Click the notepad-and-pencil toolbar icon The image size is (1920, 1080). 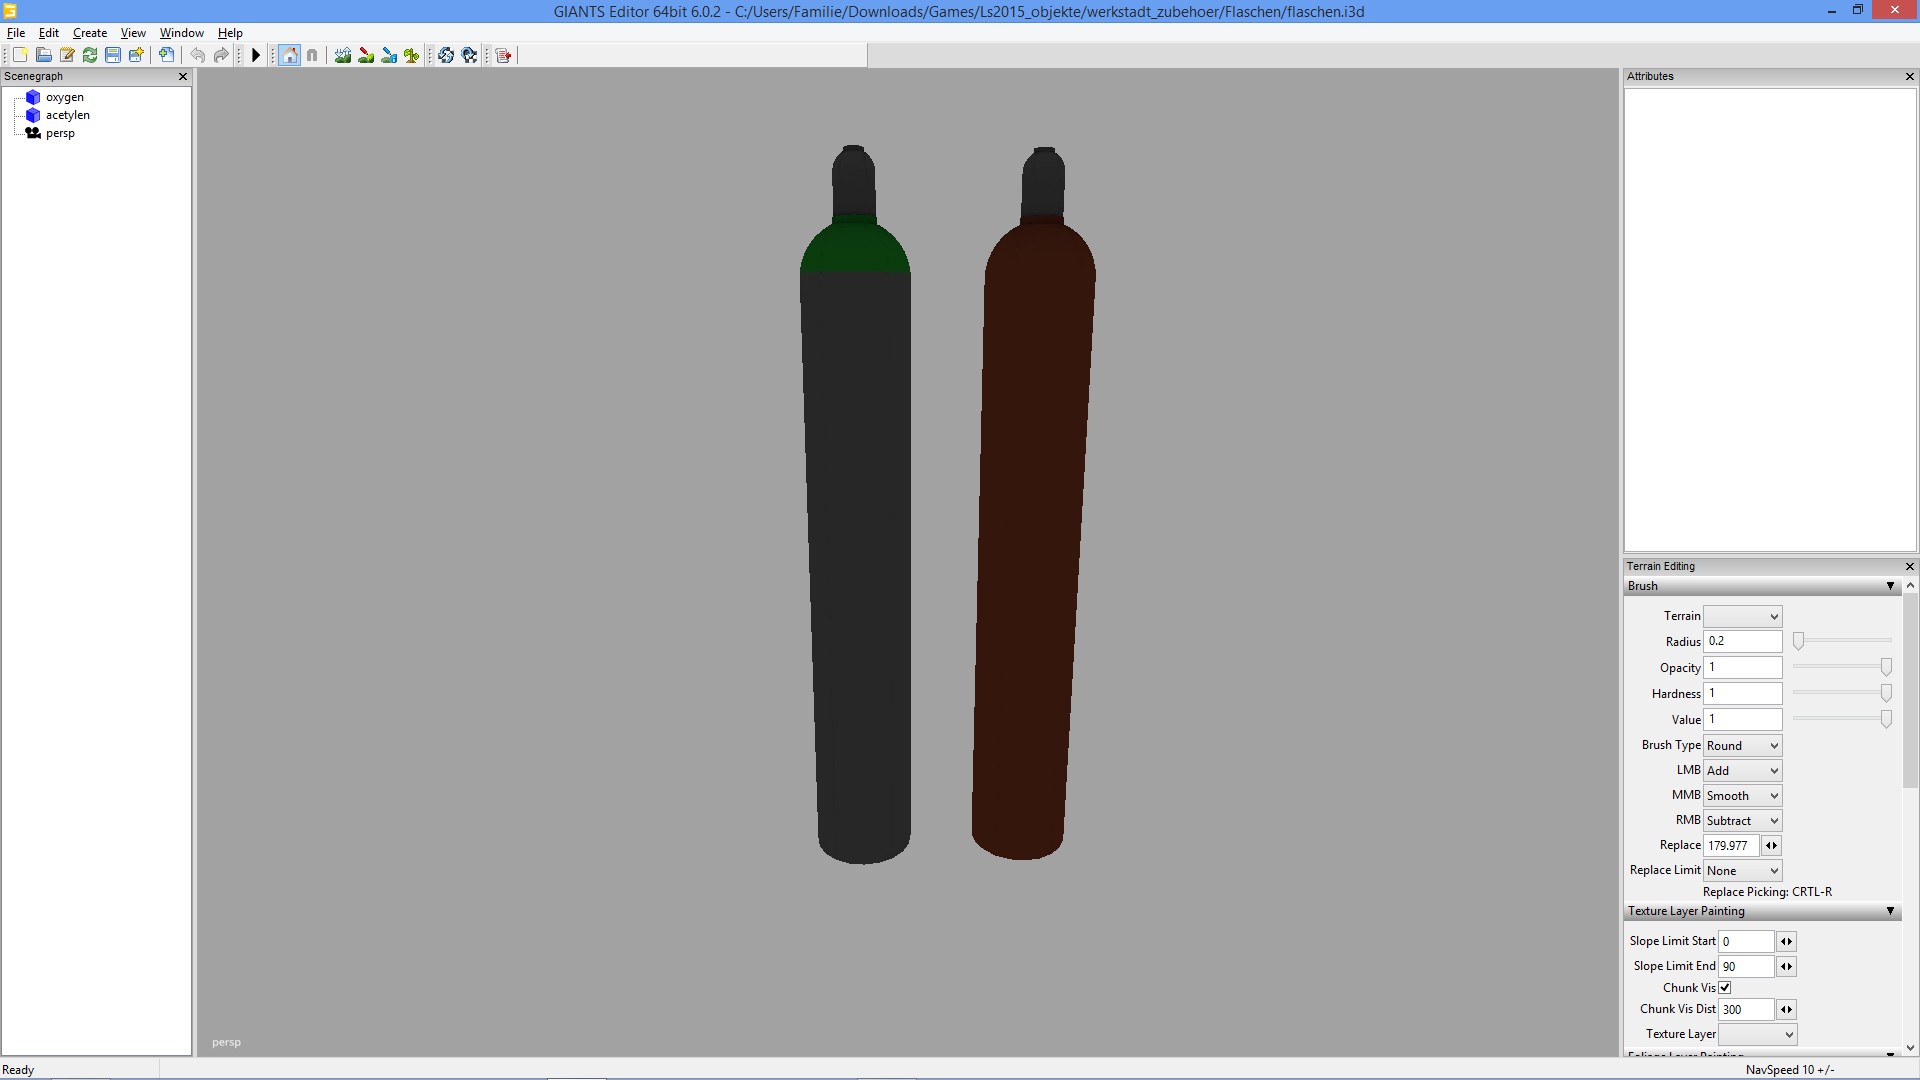point(67,55)
